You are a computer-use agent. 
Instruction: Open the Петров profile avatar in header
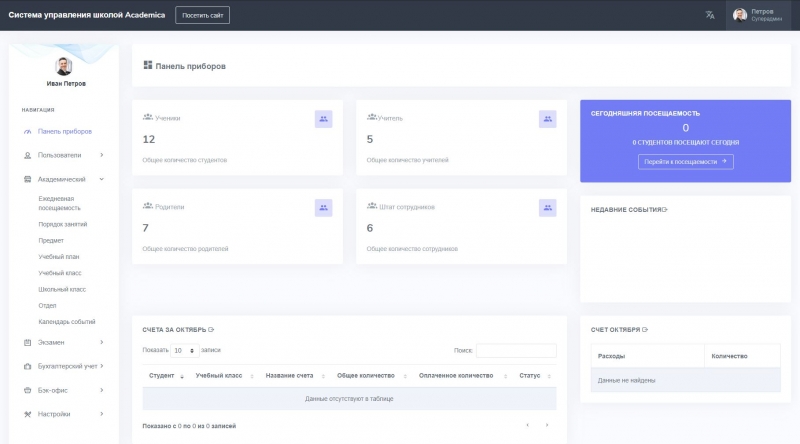pyautogui.click(x=740, y=15)
